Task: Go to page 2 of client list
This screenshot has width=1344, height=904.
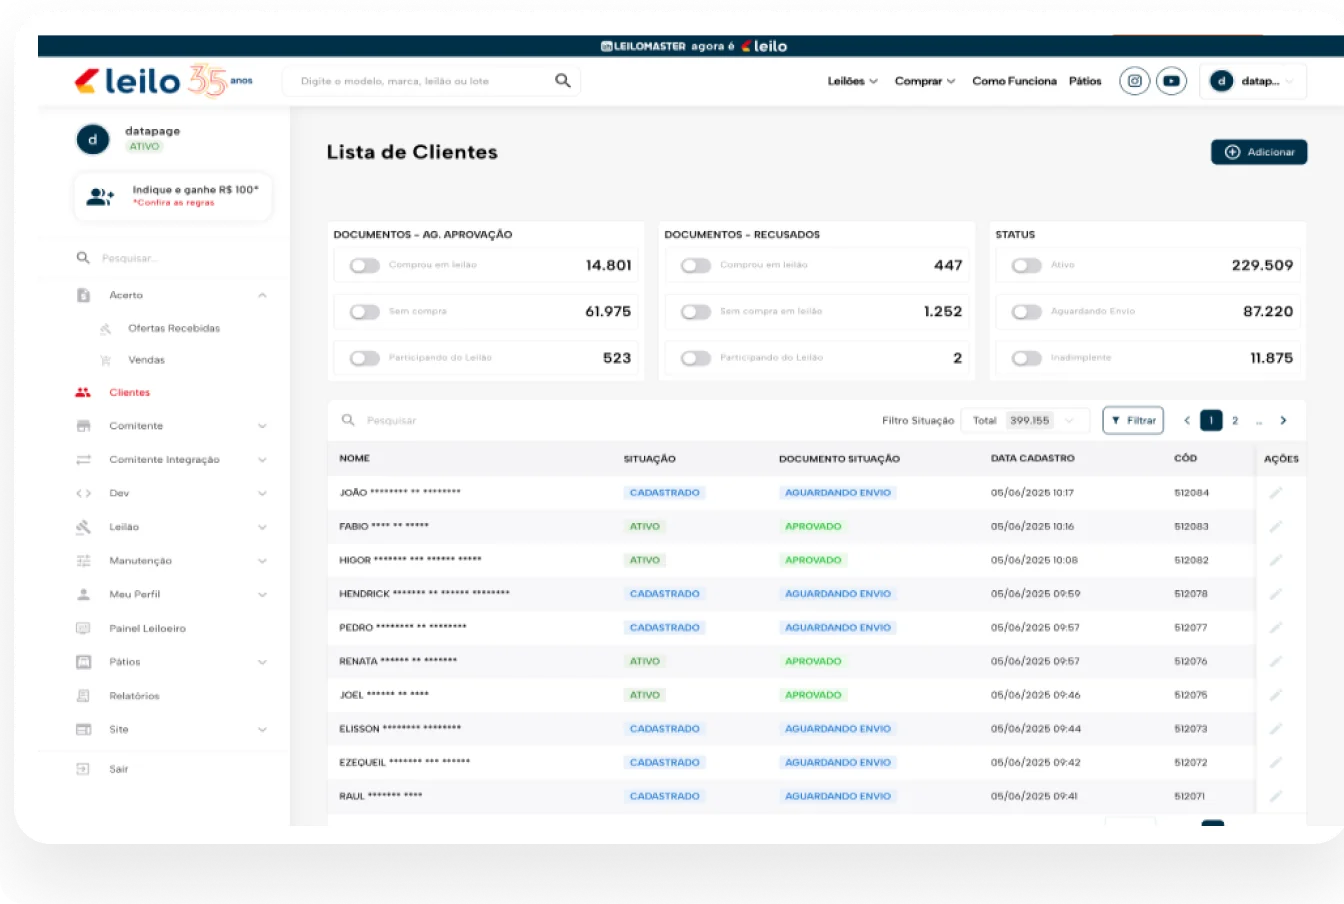Action: tap(1235, 421)
